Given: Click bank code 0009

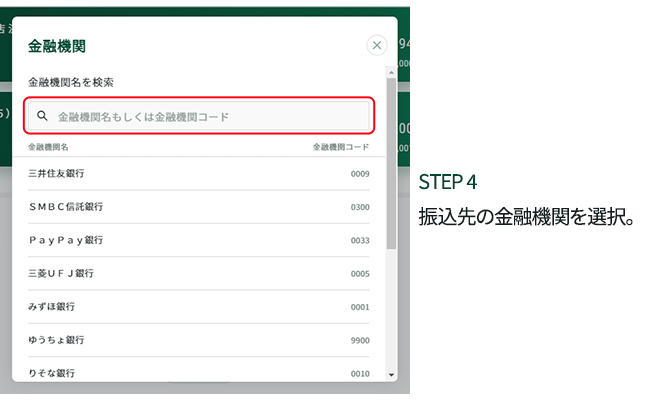Looking at the screenshot, I should (360, 174).
